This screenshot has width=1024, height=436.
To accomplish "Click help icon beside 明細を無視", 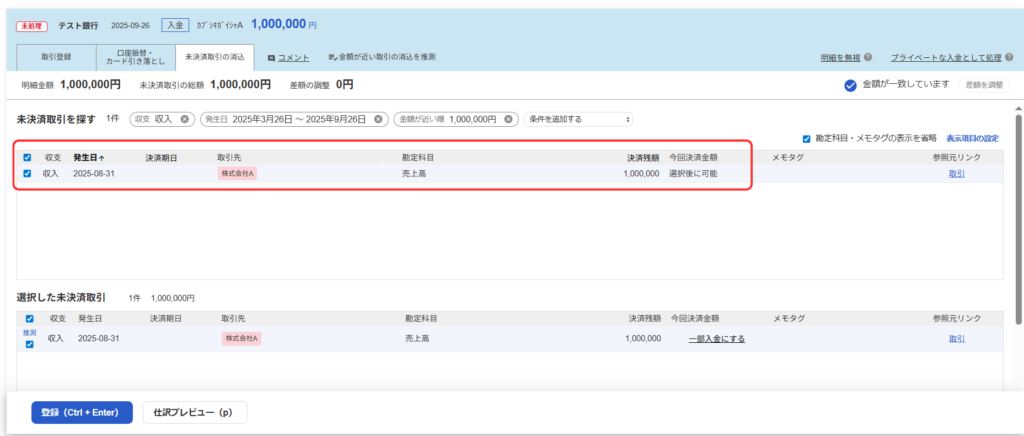I will [x=868, y=58].
